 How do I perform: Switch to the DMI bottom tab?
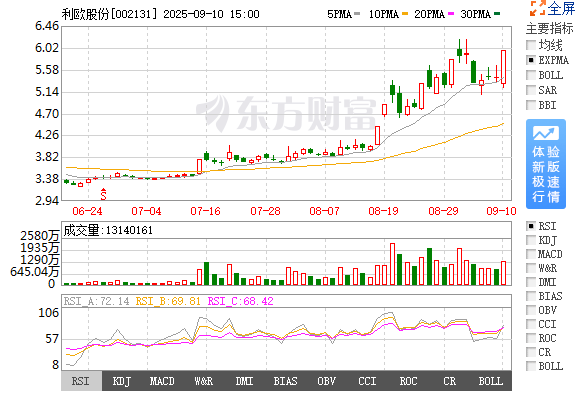tap(245, 381)
